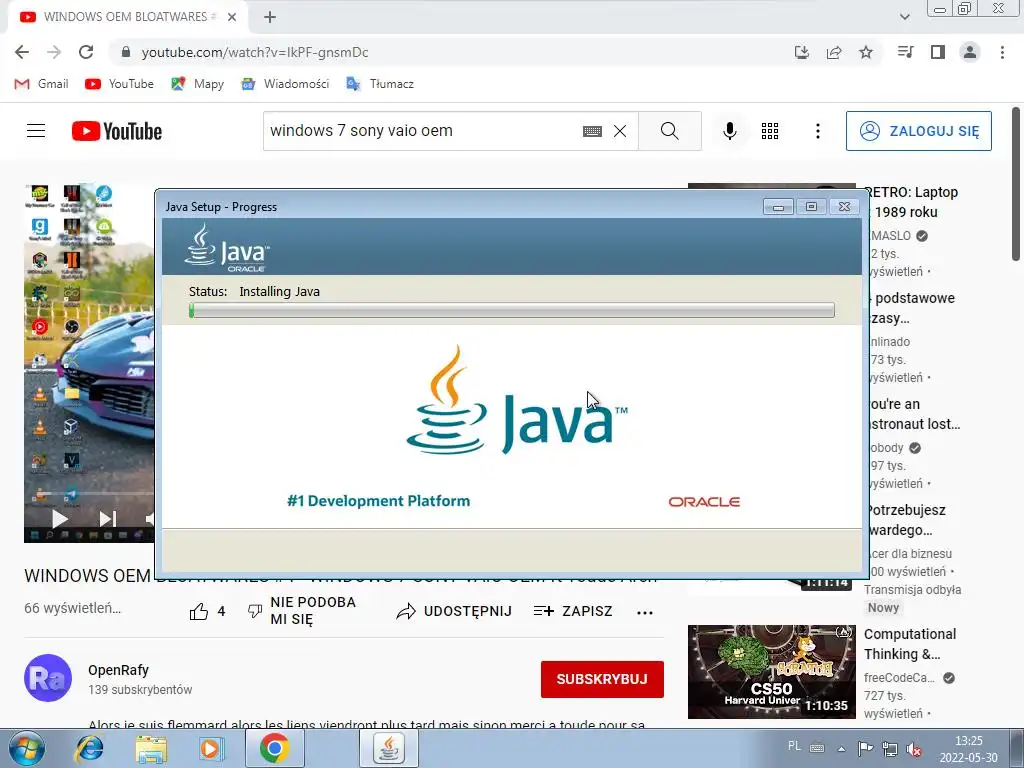Play the video

[59, 519]
